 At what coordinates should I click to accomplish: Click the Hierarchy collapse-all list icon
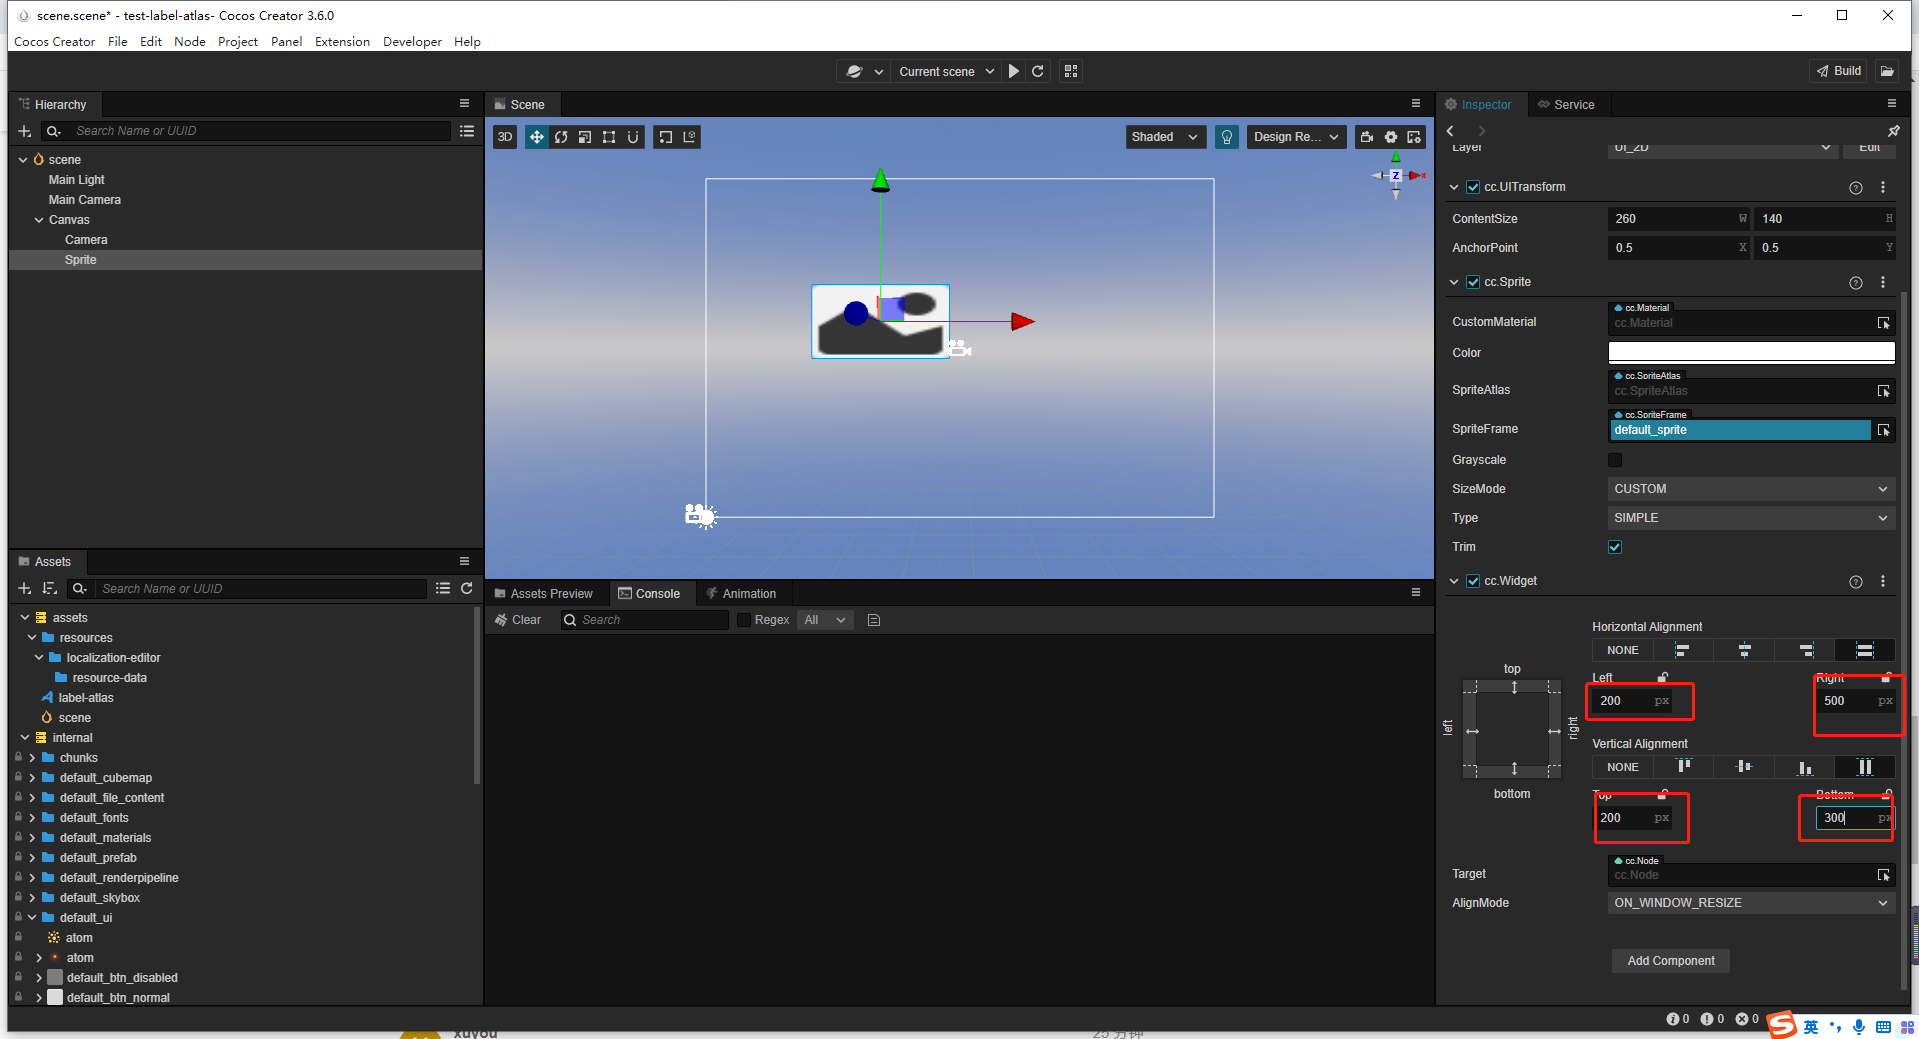point(467,131)
